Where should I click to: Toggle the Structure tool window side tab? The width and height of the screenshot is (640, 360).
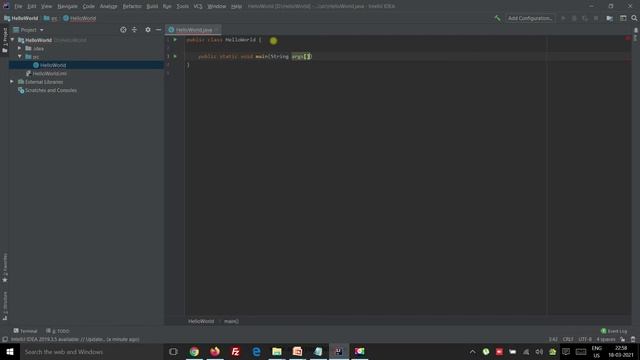pos(5,305)
